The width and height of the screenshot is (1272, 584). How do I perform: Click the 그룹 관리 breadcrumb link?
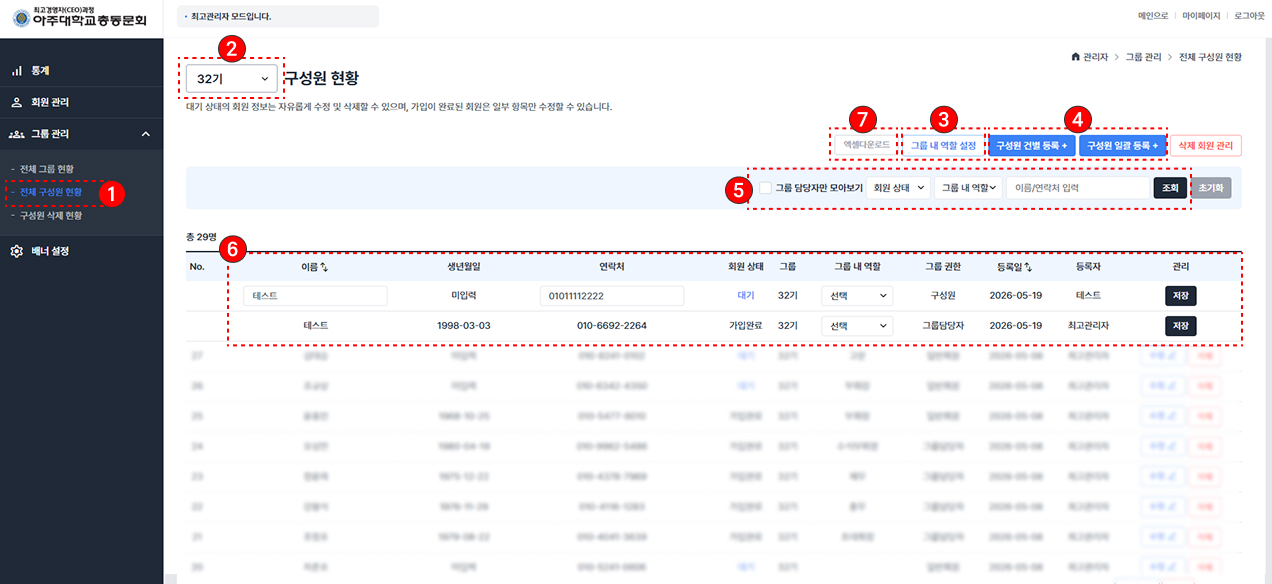click(x=1143, y=57)
